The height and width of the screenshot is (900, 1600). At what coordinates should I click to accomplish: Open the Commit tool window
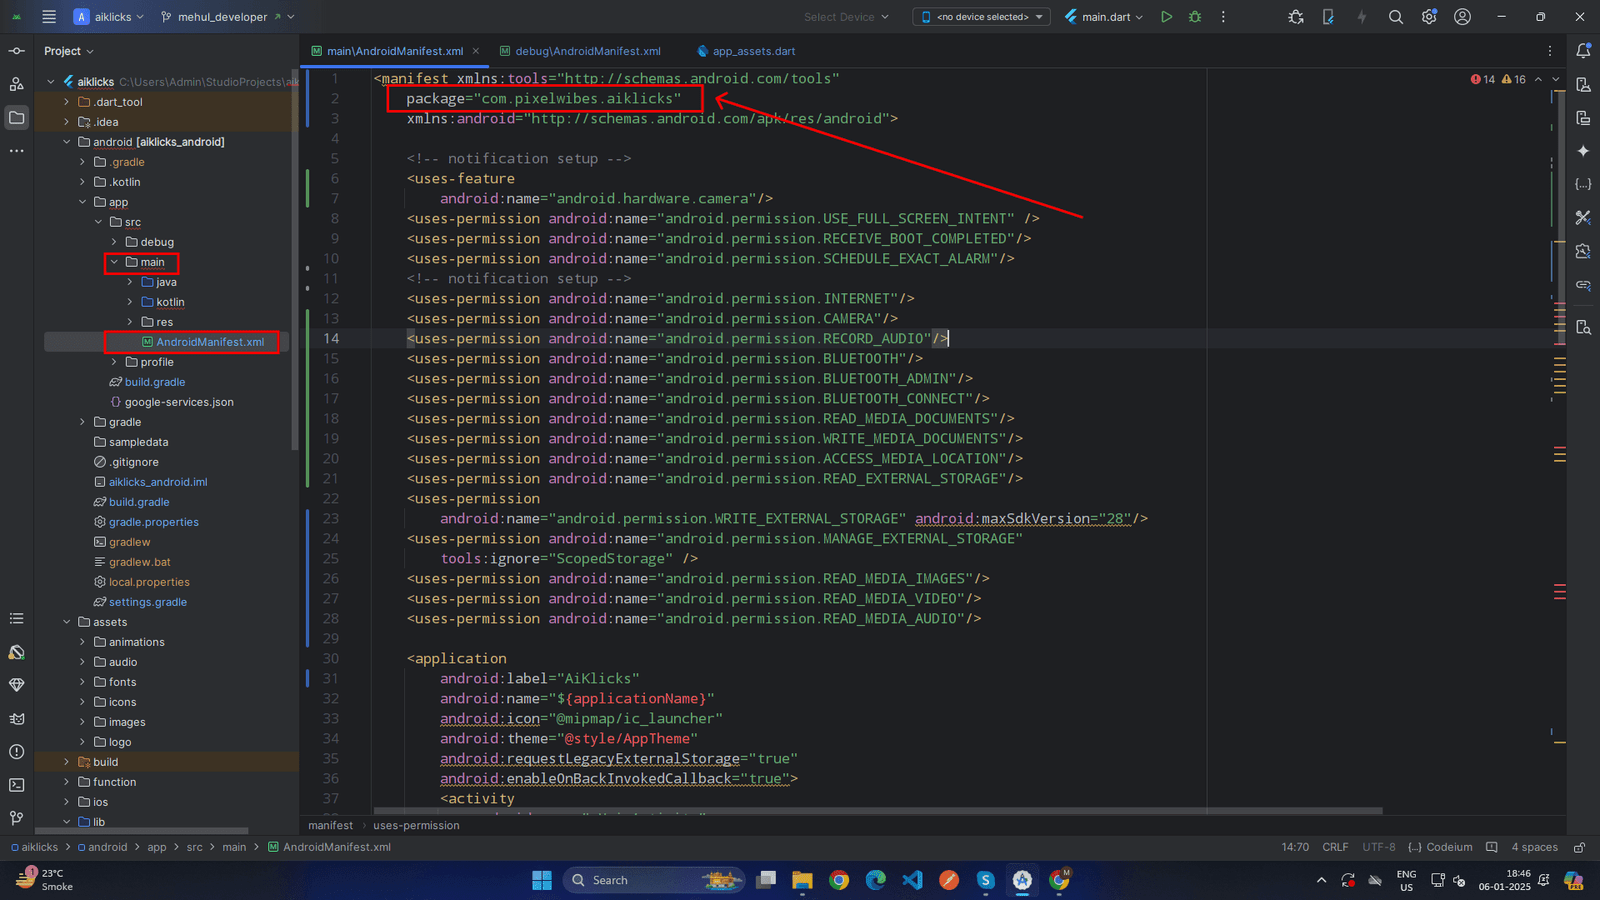point(16,51)
